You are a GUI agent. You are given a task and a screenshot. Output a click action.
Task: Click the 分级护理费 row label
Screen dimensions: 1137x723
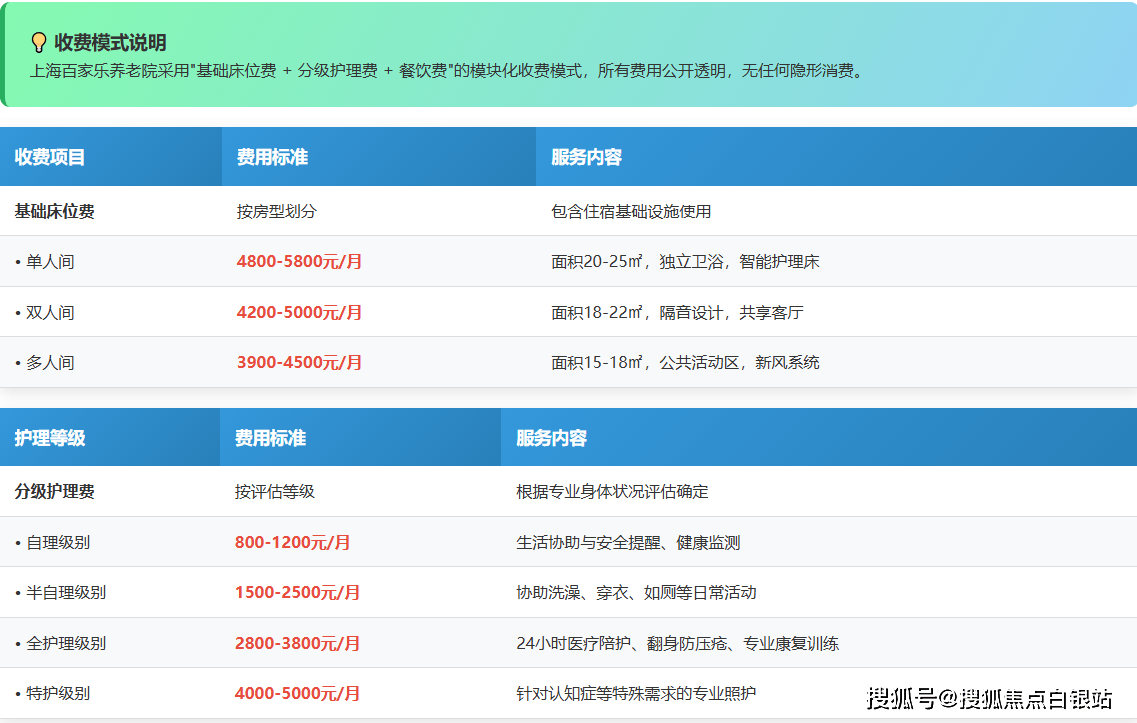point(55,492)
